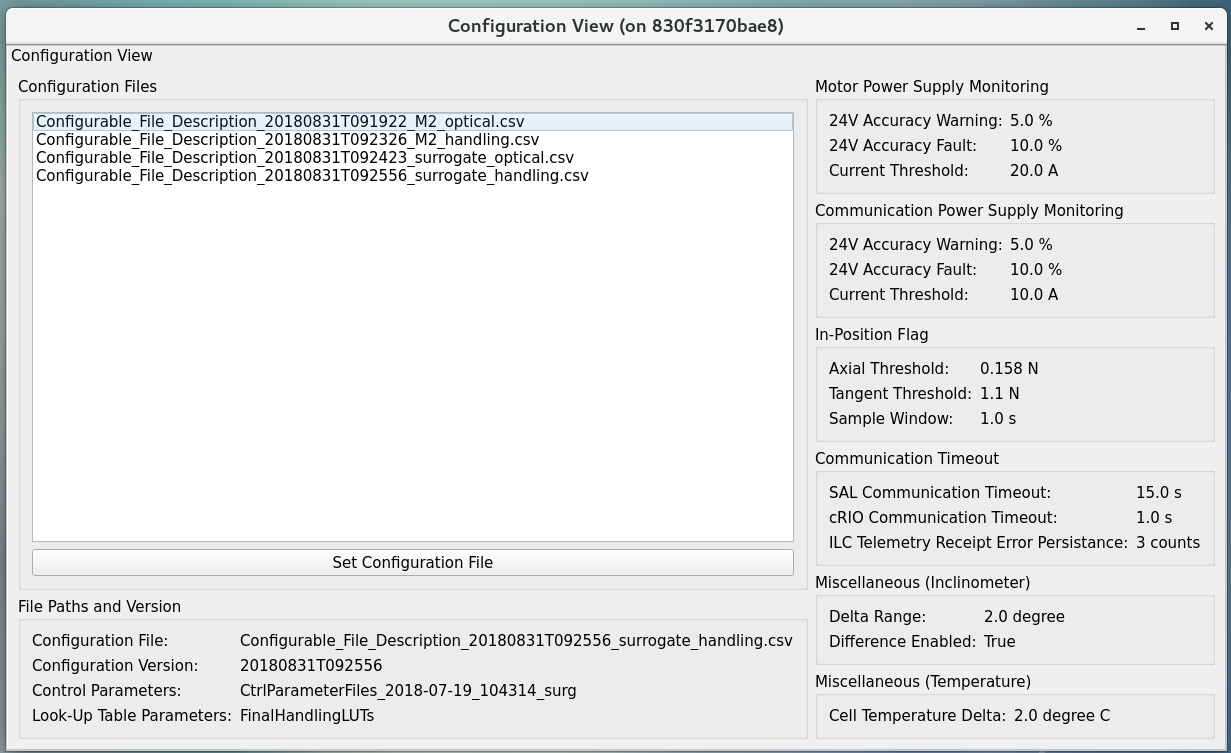Click the CtrlParameterFiles control parameters value

tap(408, 690)
